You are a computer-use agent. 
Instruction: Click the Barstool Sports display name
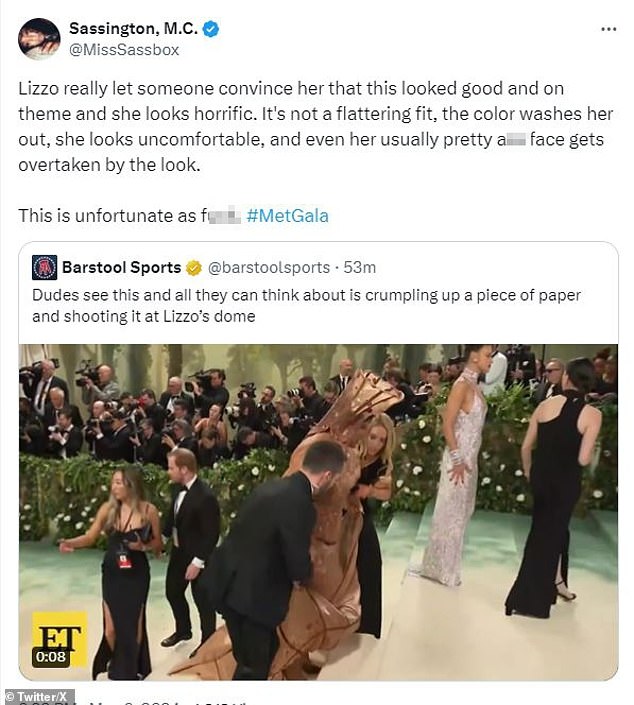click(x=121, y=268)
